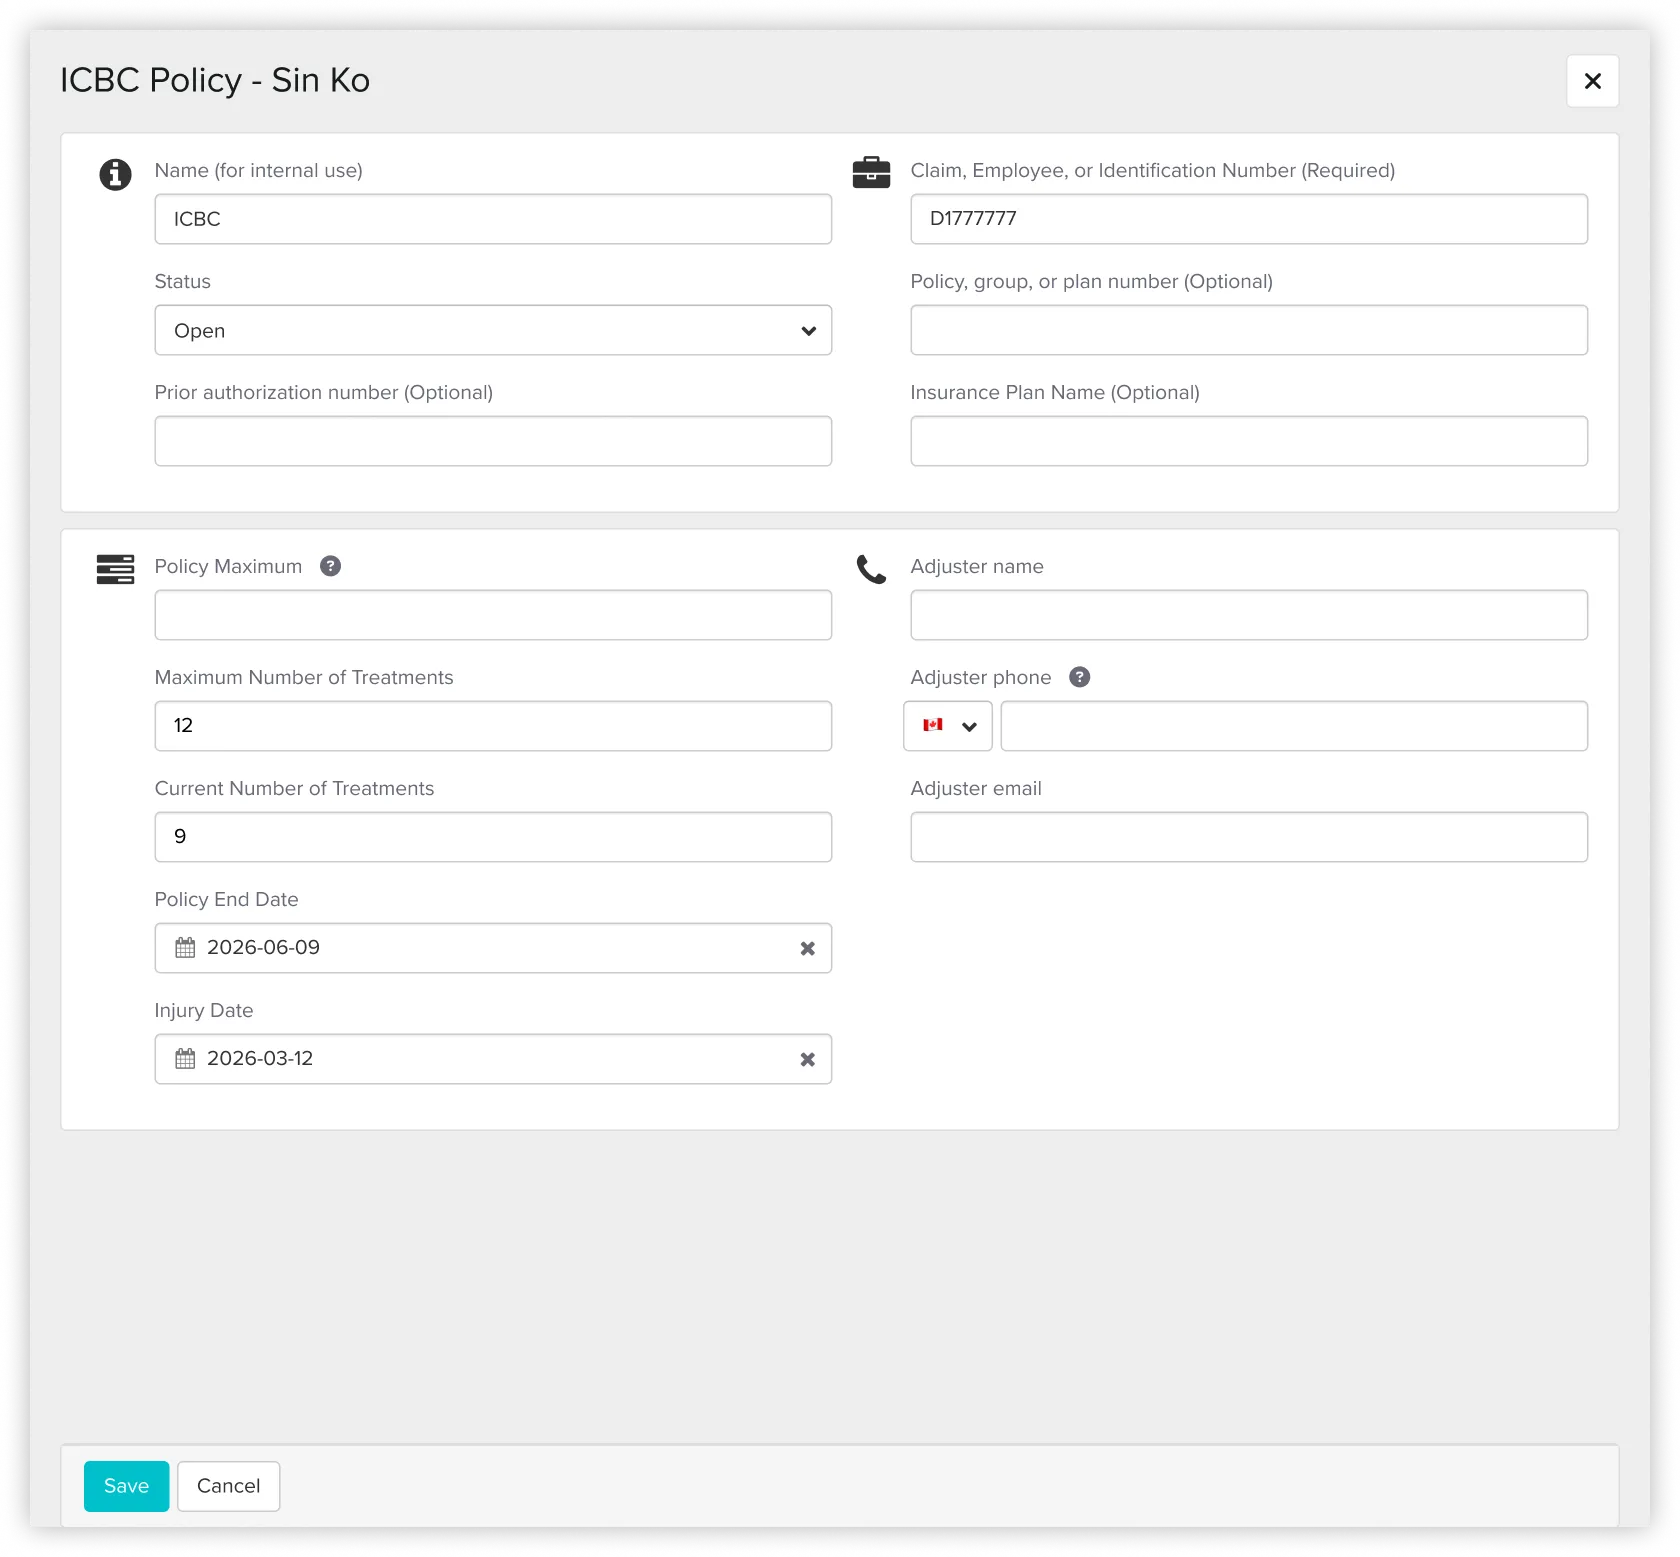Image resolution: width=1680 pixels, height=1557 pixels.
Task: Click the info circle icon
Action: click(115, 174)
